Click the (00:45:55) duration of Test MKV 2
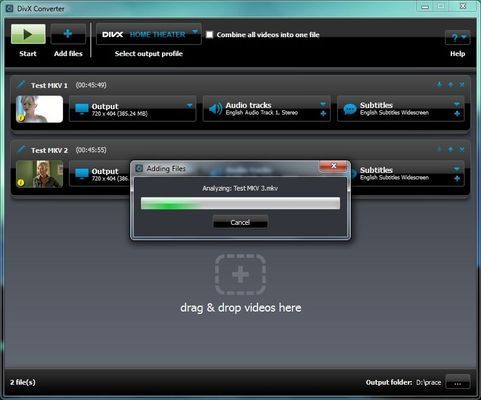Viewport: 481px width, 400px height. click(x=91, y=150)
